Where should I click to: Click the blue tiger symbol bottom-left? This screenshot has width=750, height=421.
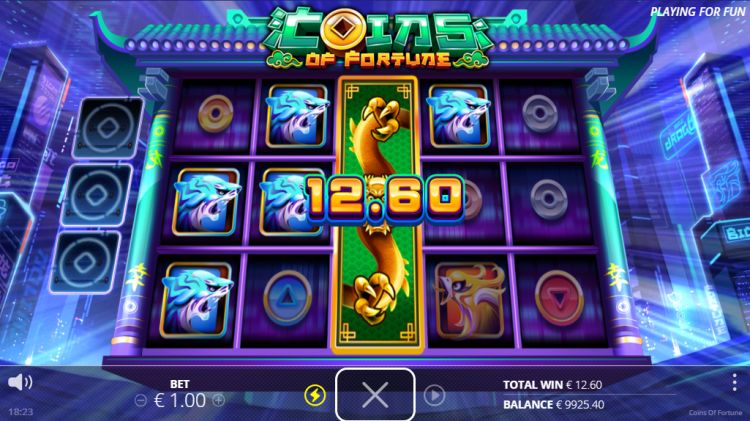click(x=197, y=299)
